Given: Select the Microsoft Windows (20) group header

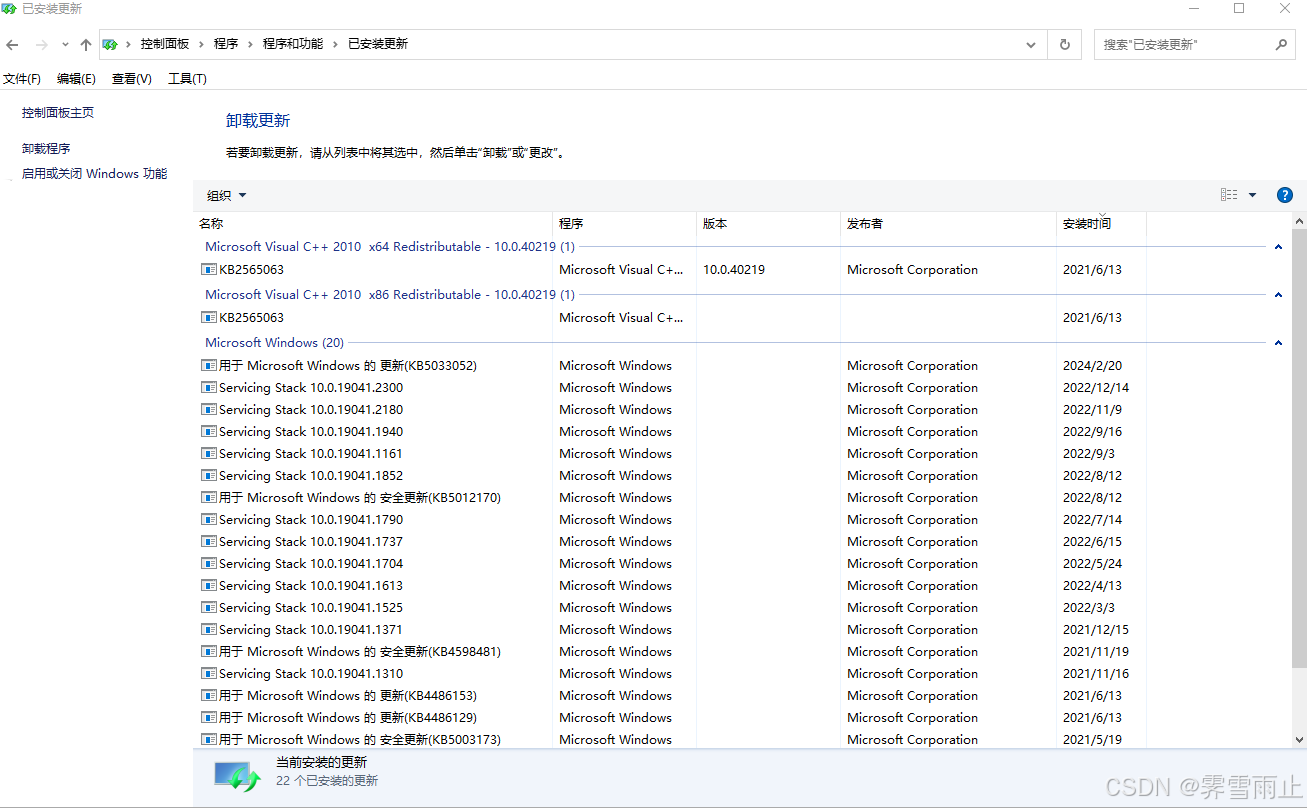Looking at the screenshot, I should tap(274, 343).
